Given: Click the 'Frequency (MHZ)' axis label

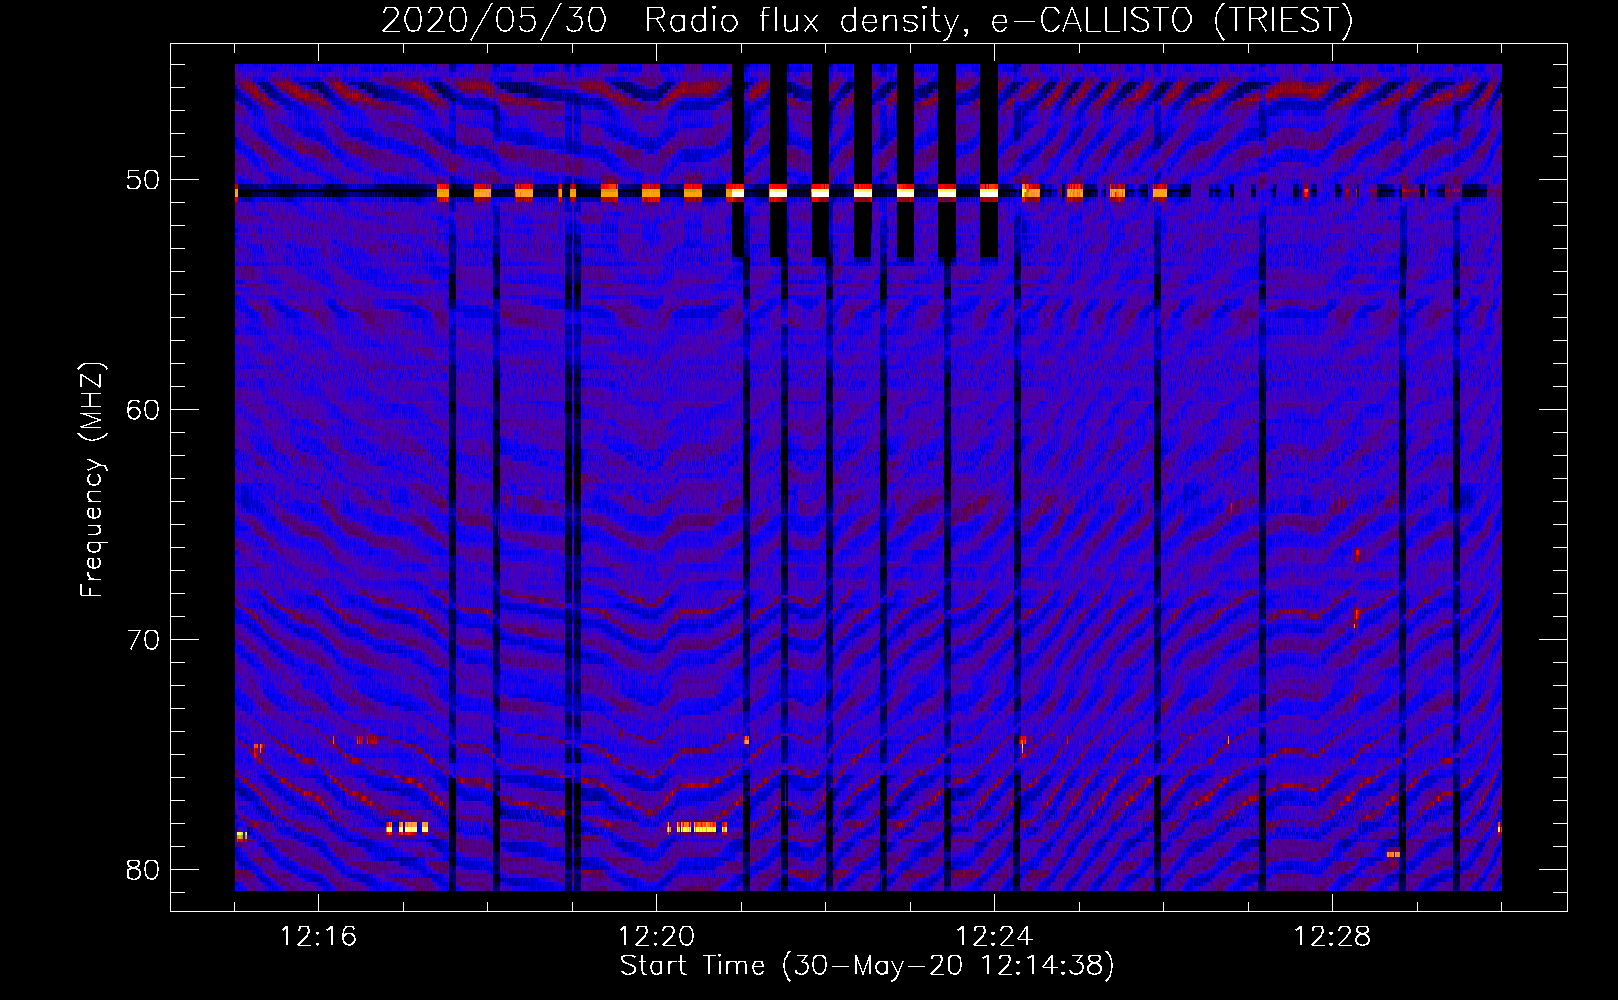Looking at the screenshot, I should click(92, 480).
